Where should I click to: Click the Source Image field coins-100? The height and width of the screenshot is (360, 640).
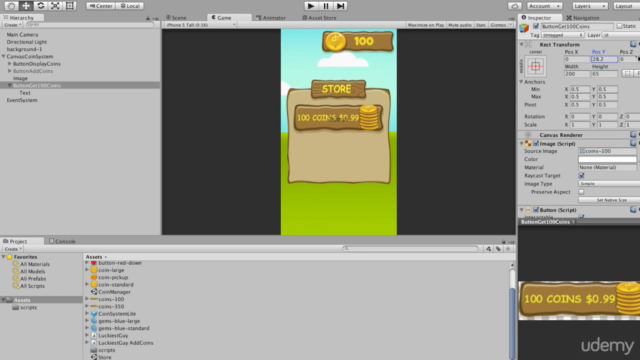[607, 151]
